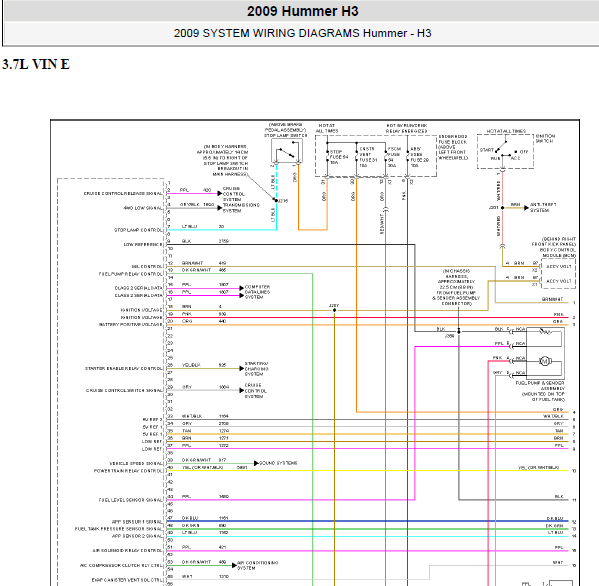Click the 'SOUND SYSTEMS' reference text
This screenshot has width=599, height=586.
(x=278, y=463)
